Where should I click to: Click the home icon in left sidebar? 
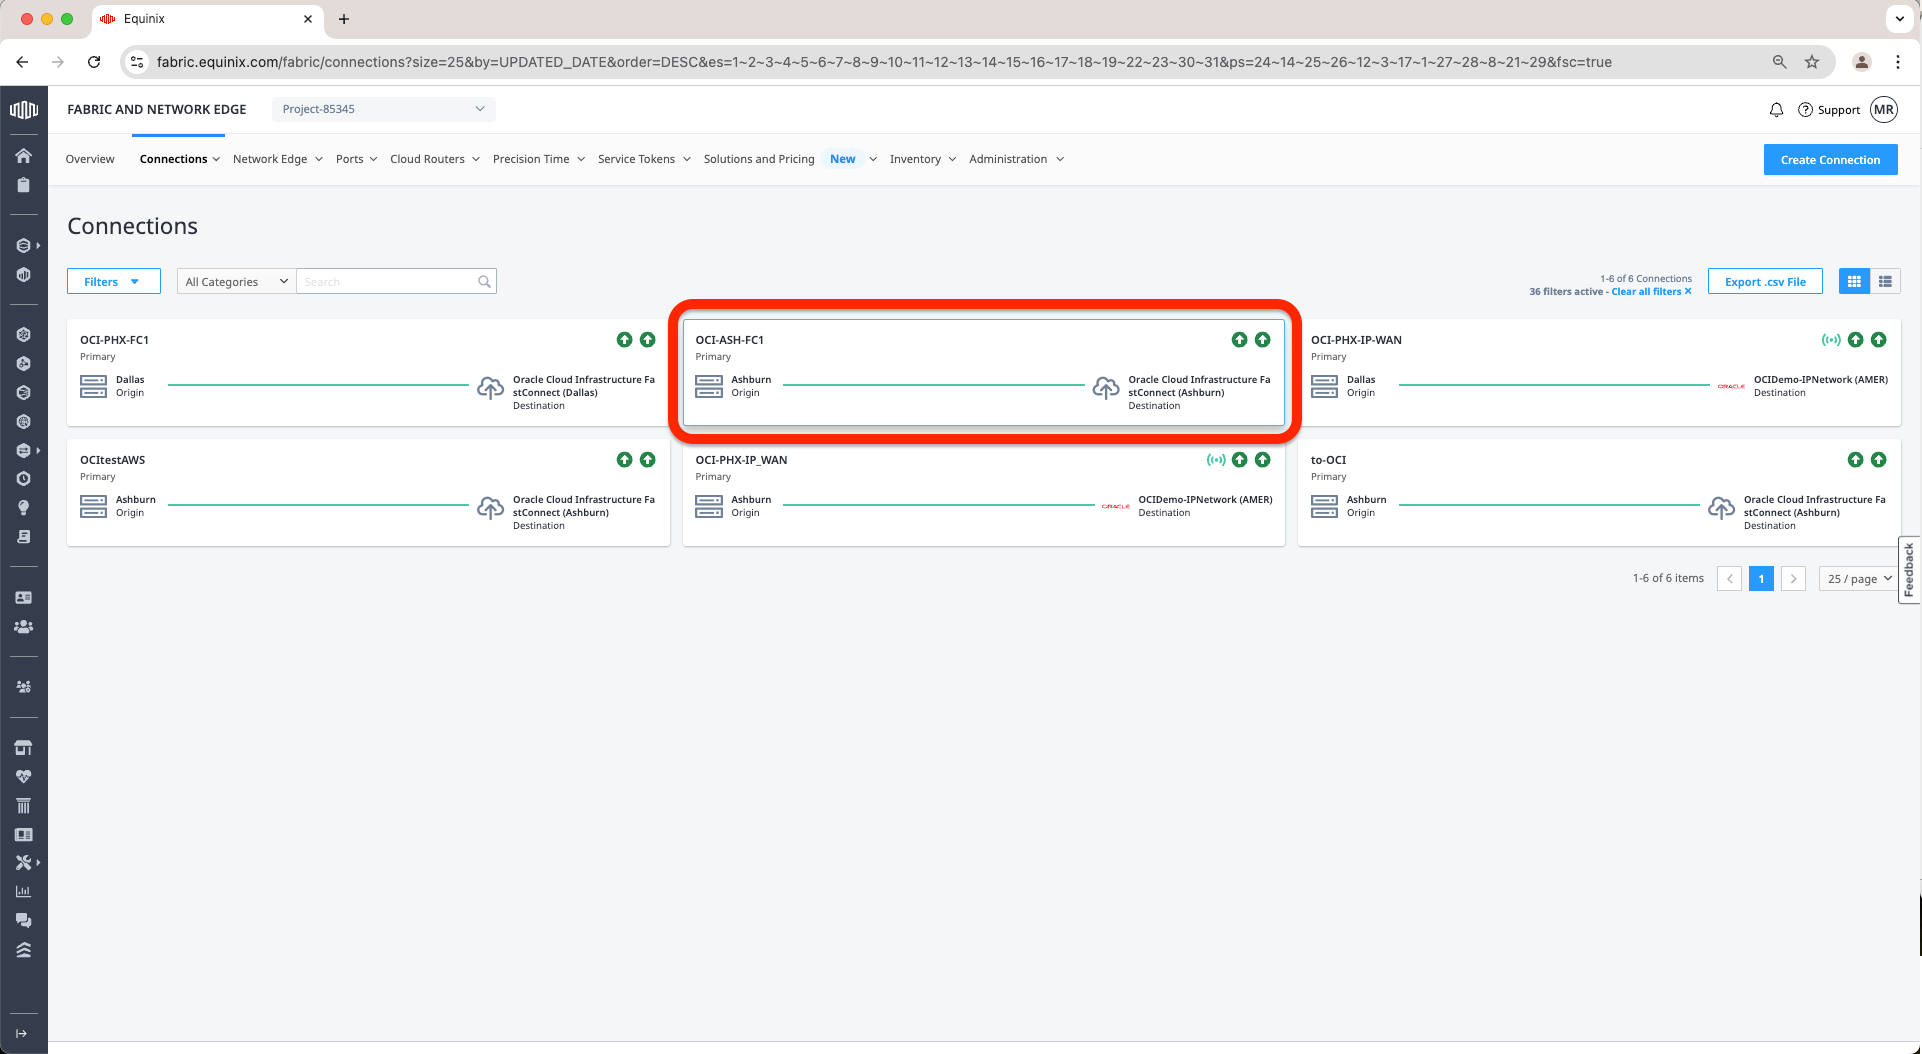click(23, 156)
